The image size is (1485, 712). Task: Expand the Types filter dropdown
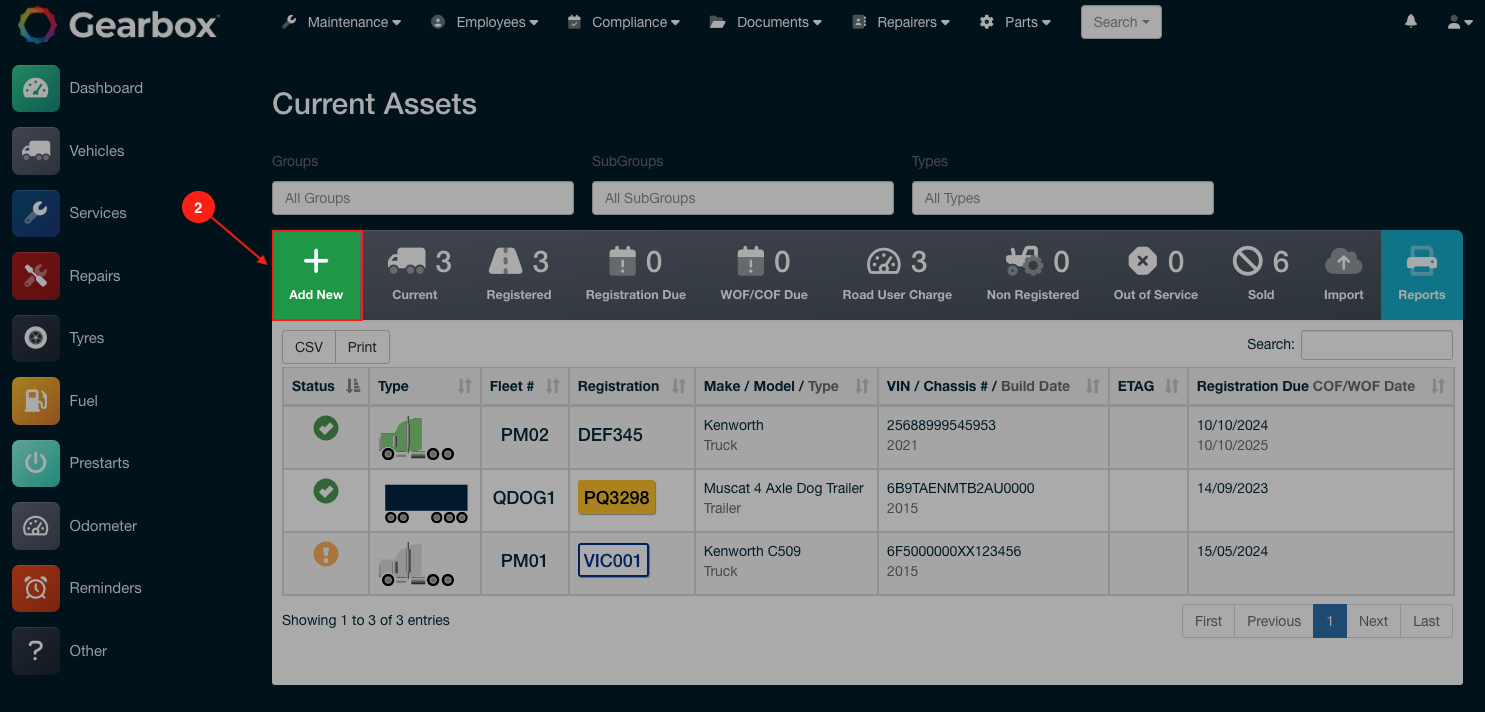(x=1062, y=197)
